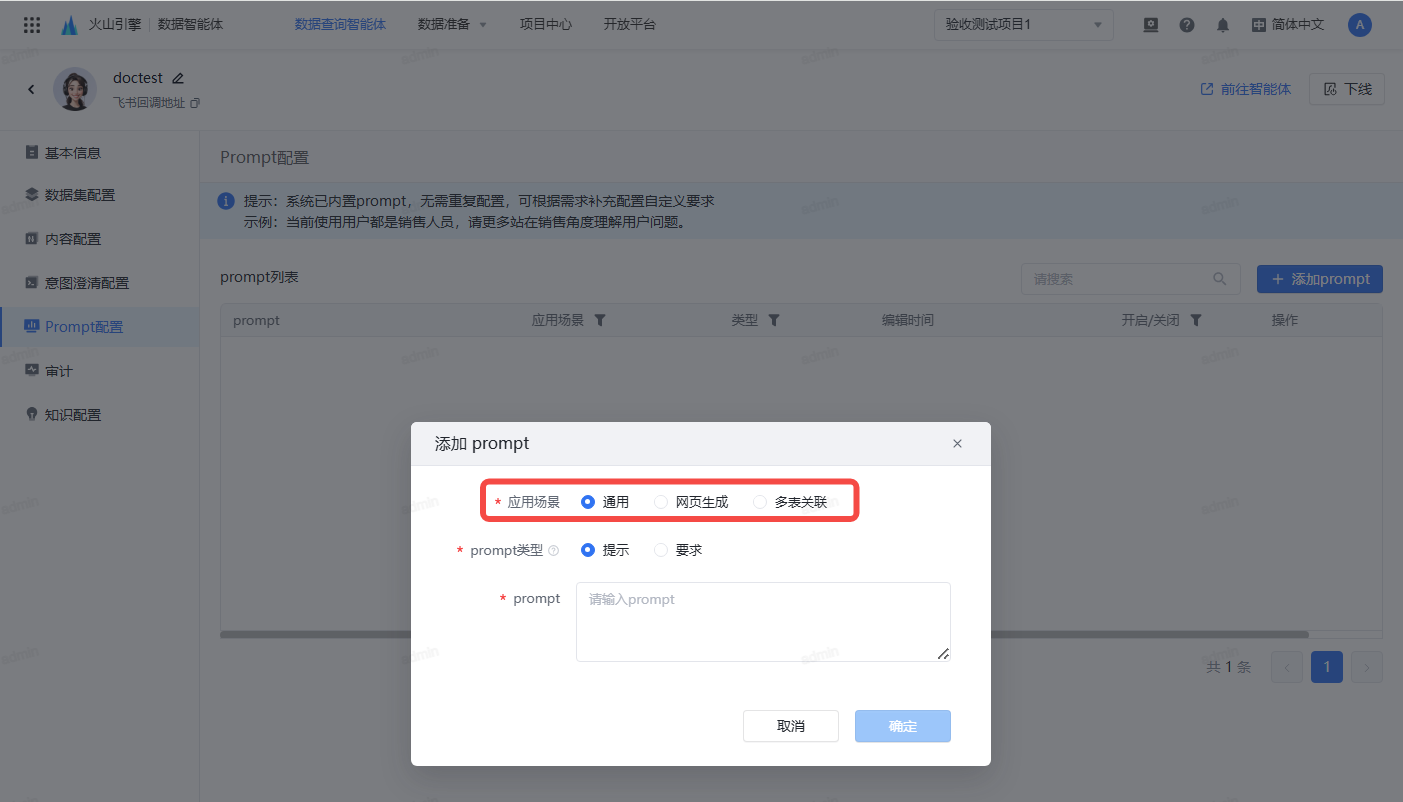The image size is (1403, 802).
Task: Click the Volcano Engine logo
Action: pos(69,25)
